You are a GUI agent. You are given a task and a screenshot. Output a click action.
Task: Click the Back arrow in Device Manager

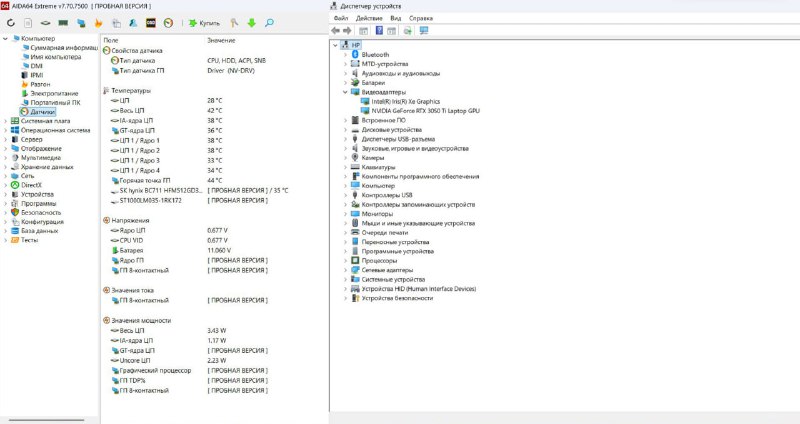pyautogui.click(x=335, y=31)
